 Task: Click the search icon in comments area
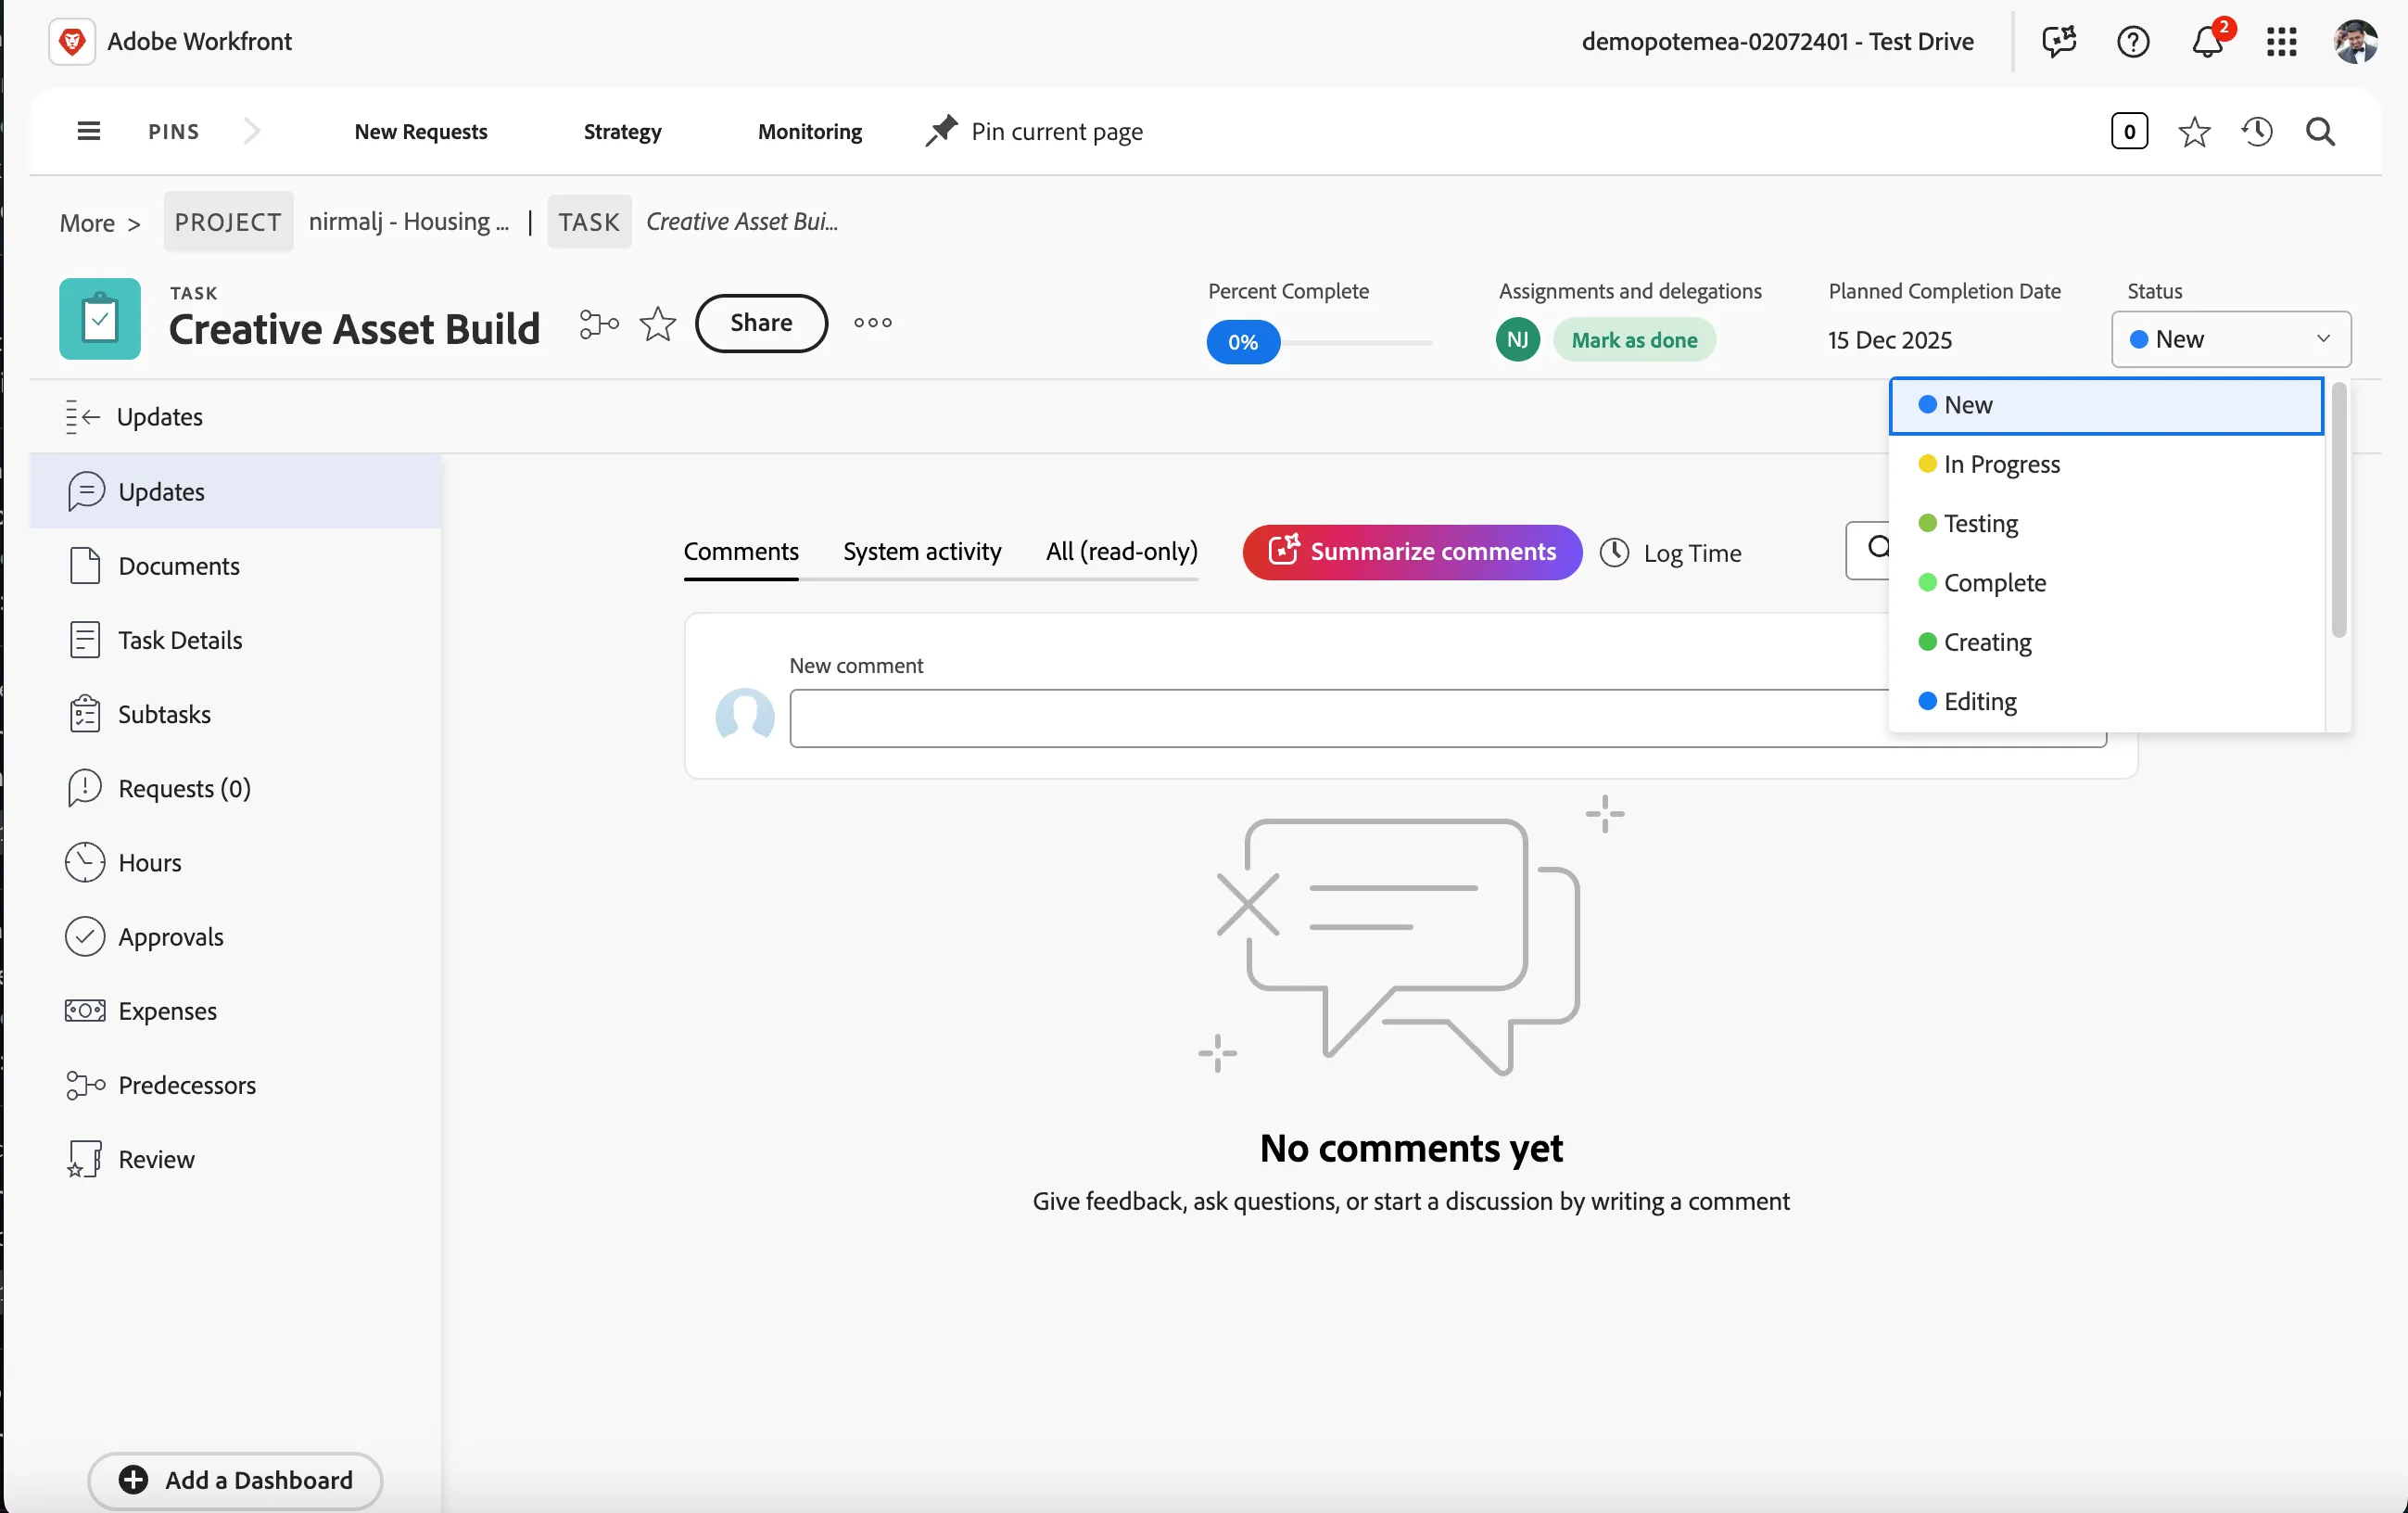1879,548
